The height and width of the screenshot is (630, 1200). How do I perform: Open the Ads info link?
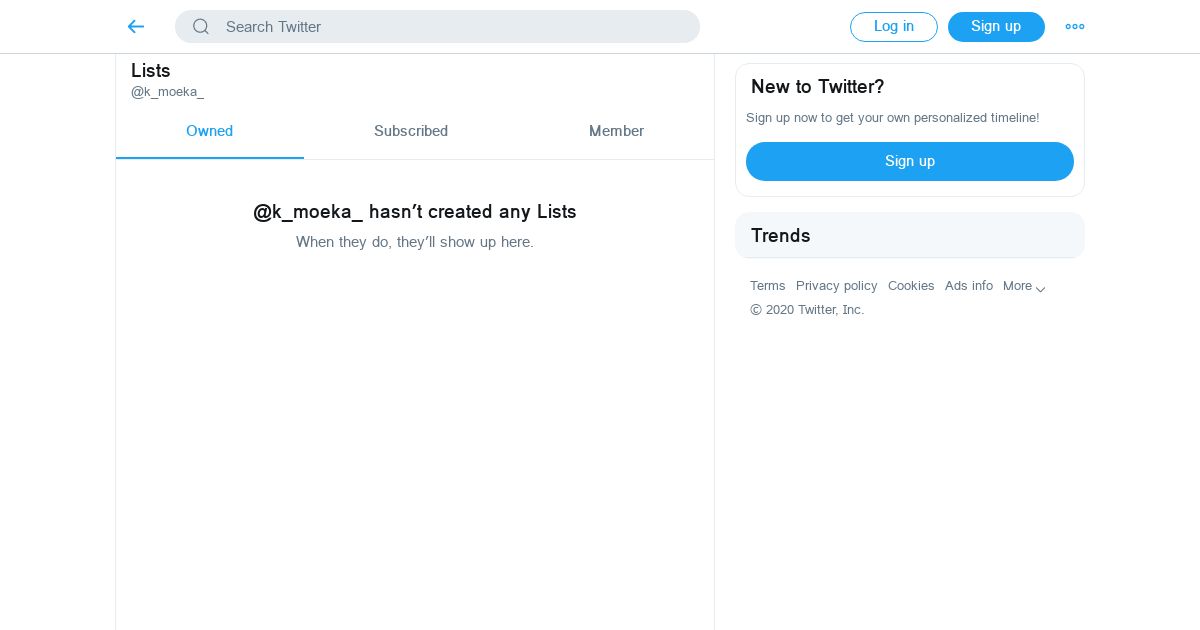pyautogui.click(x=969, y=286)
